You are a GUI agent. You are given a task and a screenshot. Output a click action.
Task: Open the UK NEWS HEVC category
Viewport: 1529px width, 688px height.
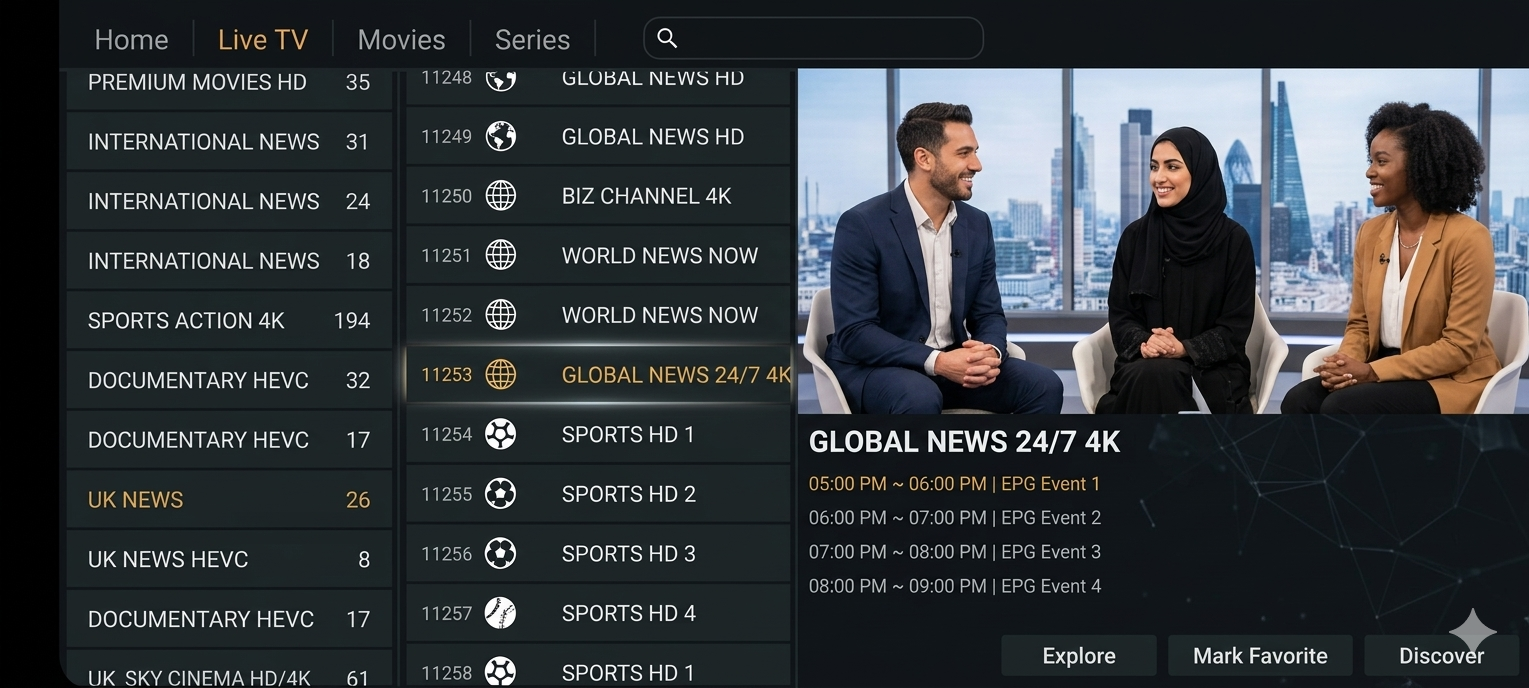click(229, 559)
